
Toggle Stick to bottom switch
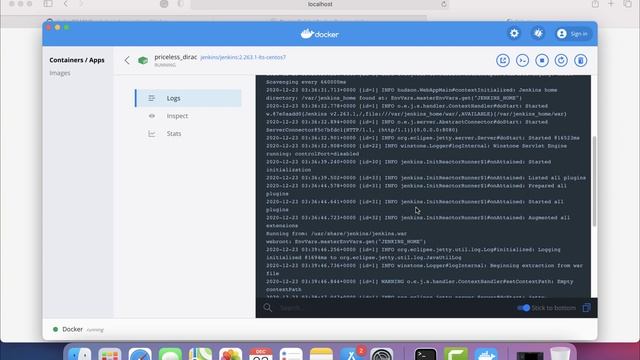523,308
